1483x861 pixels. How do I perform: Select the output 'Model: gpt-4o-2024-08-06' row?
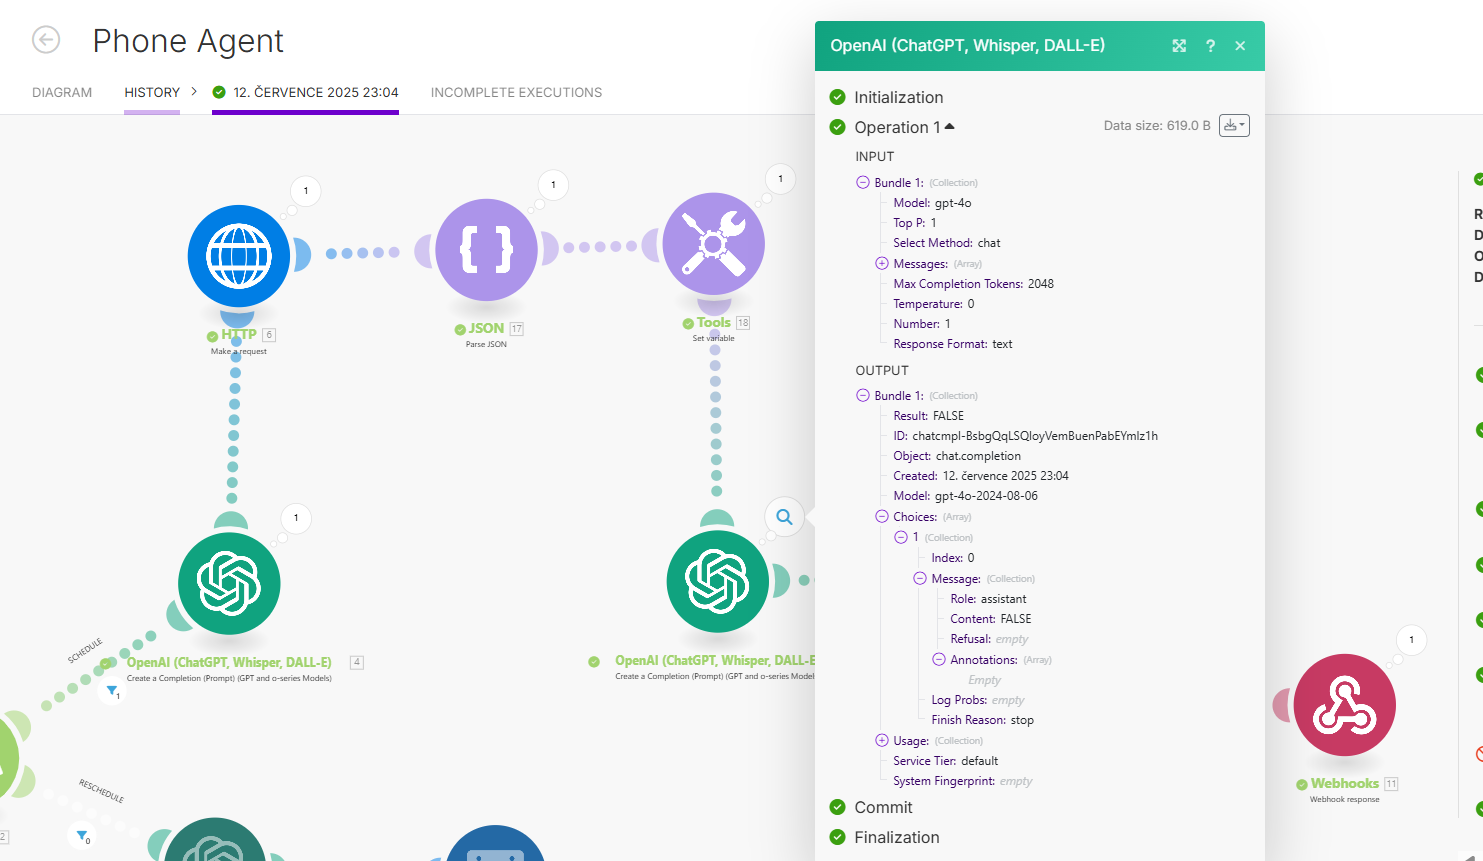coord(966,496)
